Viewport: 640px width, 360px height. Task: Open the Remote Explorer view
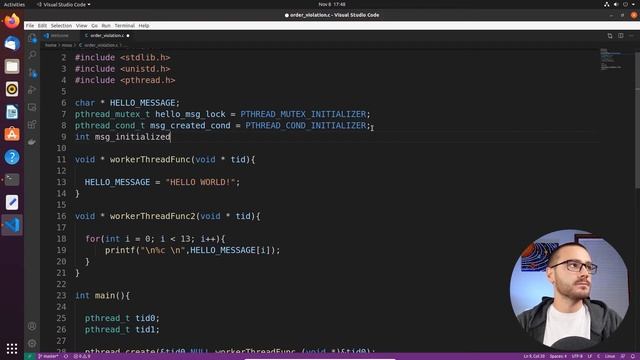(x=32, y=107)
